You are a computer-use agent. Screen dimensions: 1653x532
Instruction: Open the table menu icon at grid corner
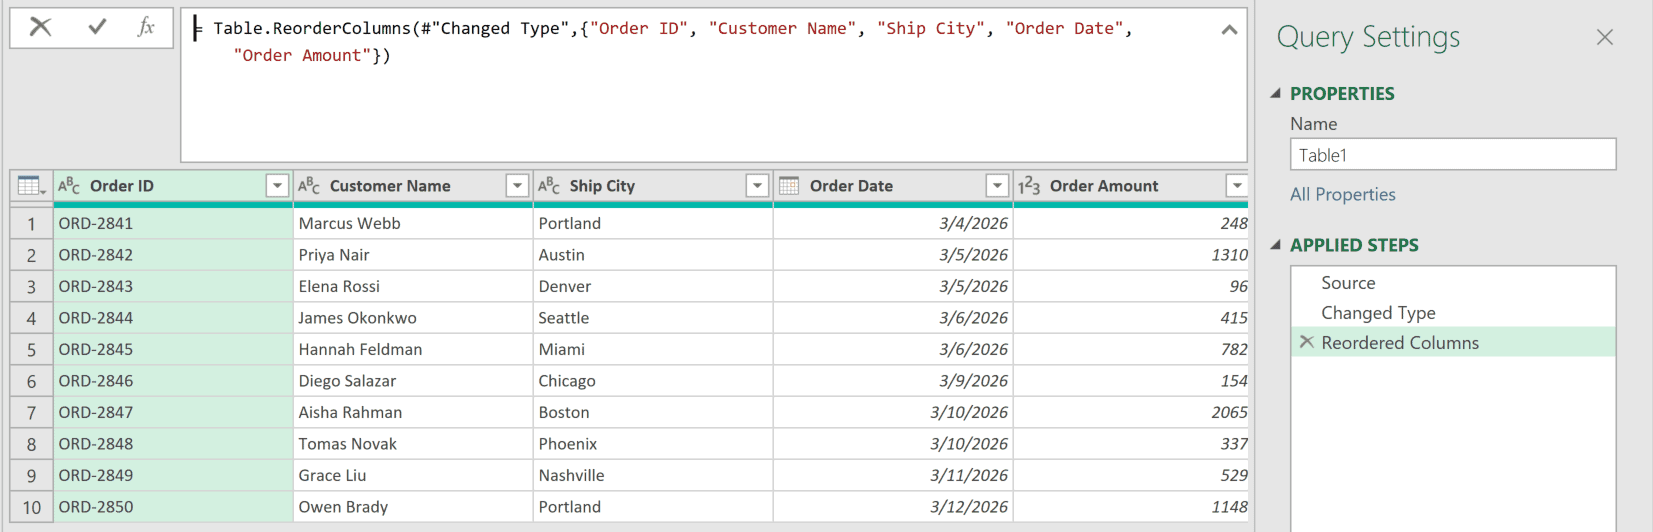31,186
